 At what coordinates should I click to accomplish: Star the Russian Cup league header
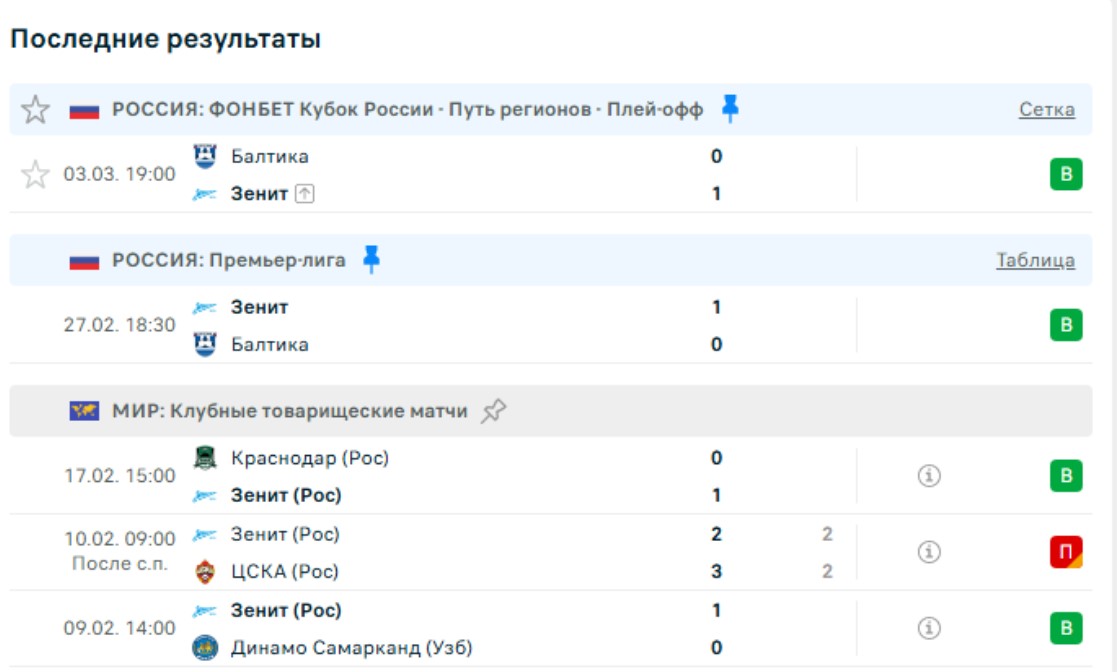pos(36,110)
